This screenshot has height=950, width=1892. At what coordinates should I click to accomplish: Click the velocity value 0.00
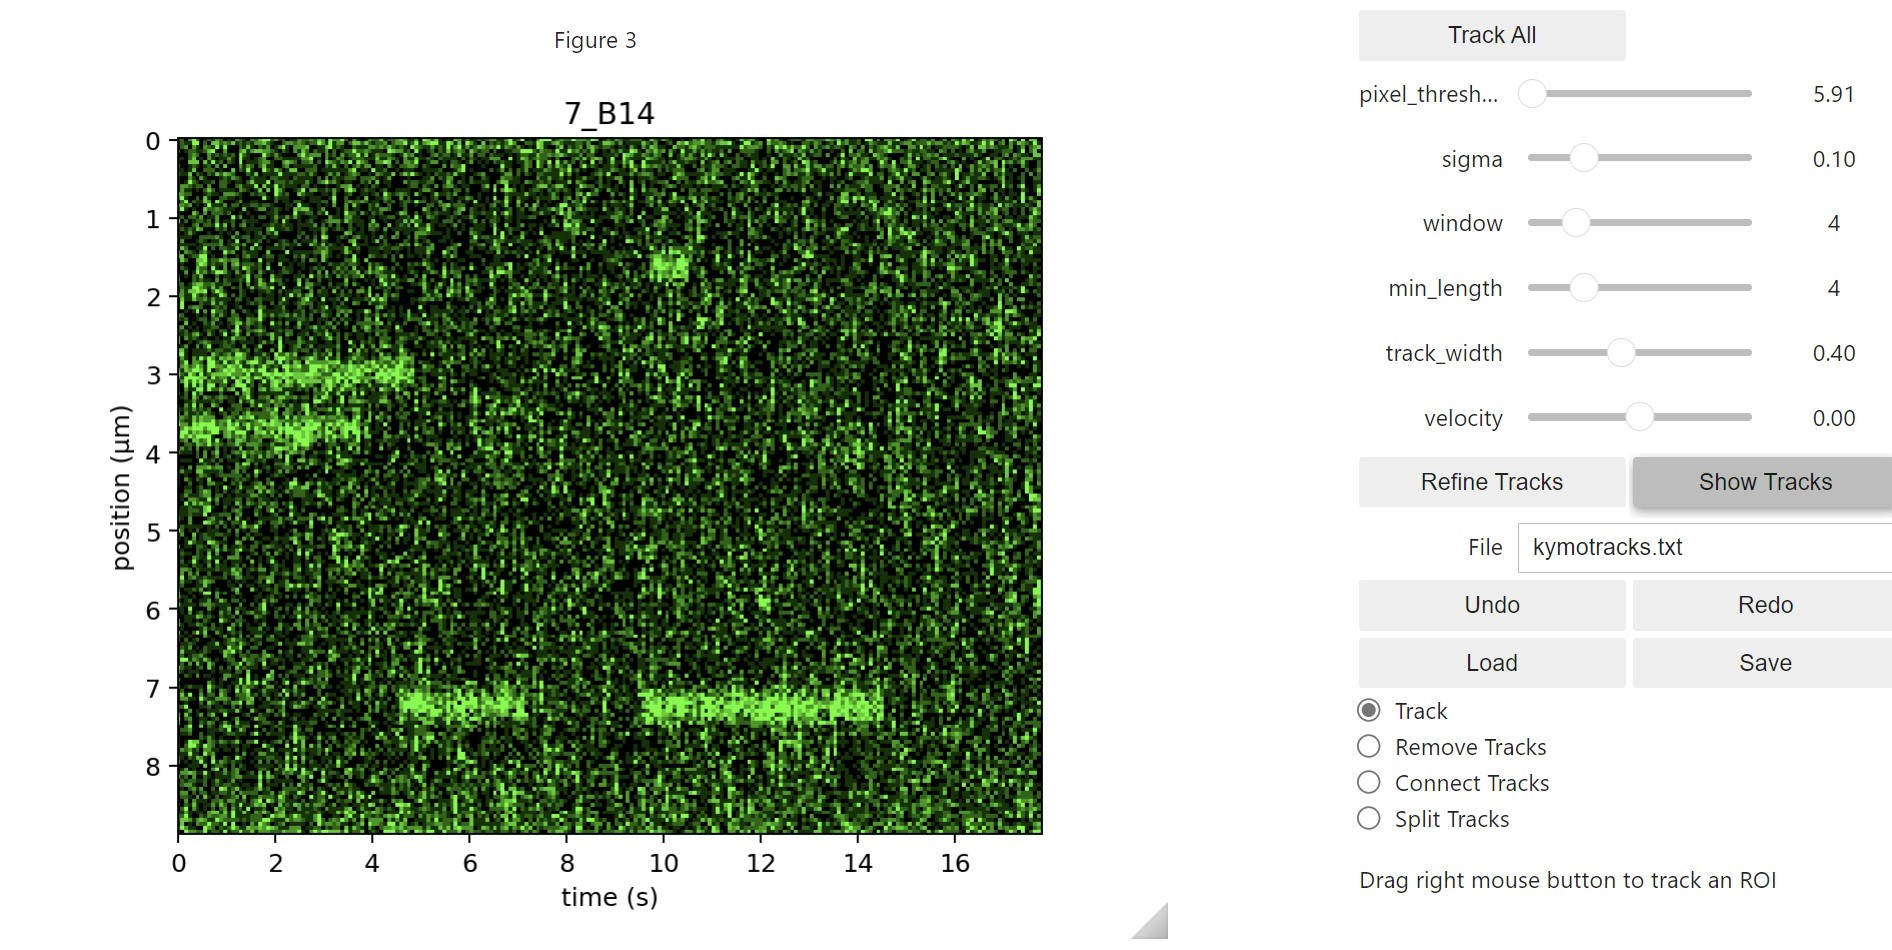pos(1833,418)
